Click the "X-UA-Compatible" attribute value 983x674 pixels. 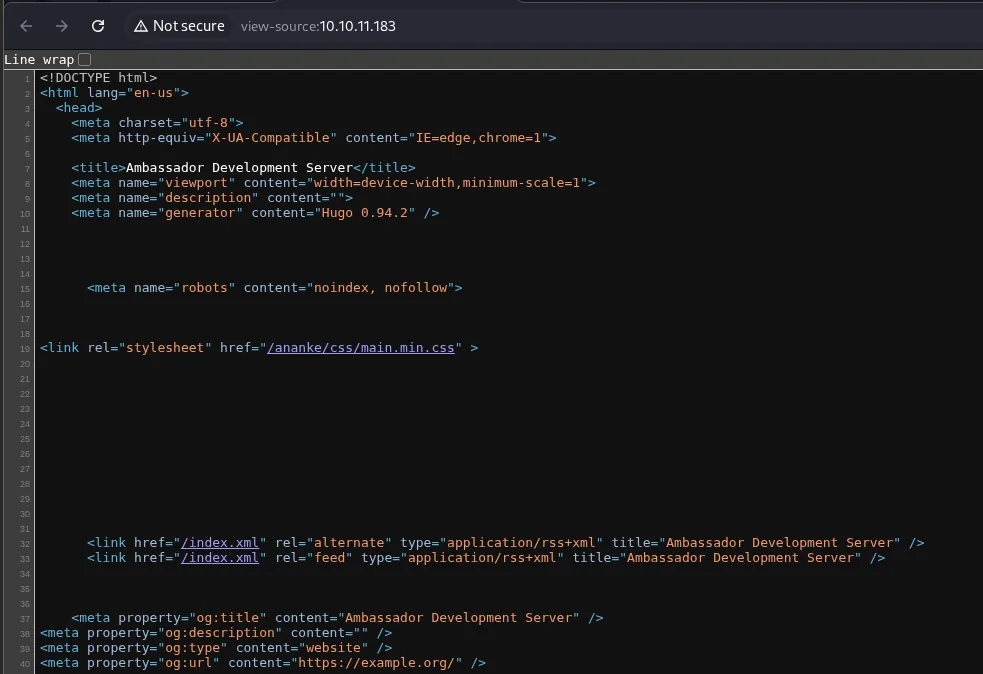click(271, 137)
